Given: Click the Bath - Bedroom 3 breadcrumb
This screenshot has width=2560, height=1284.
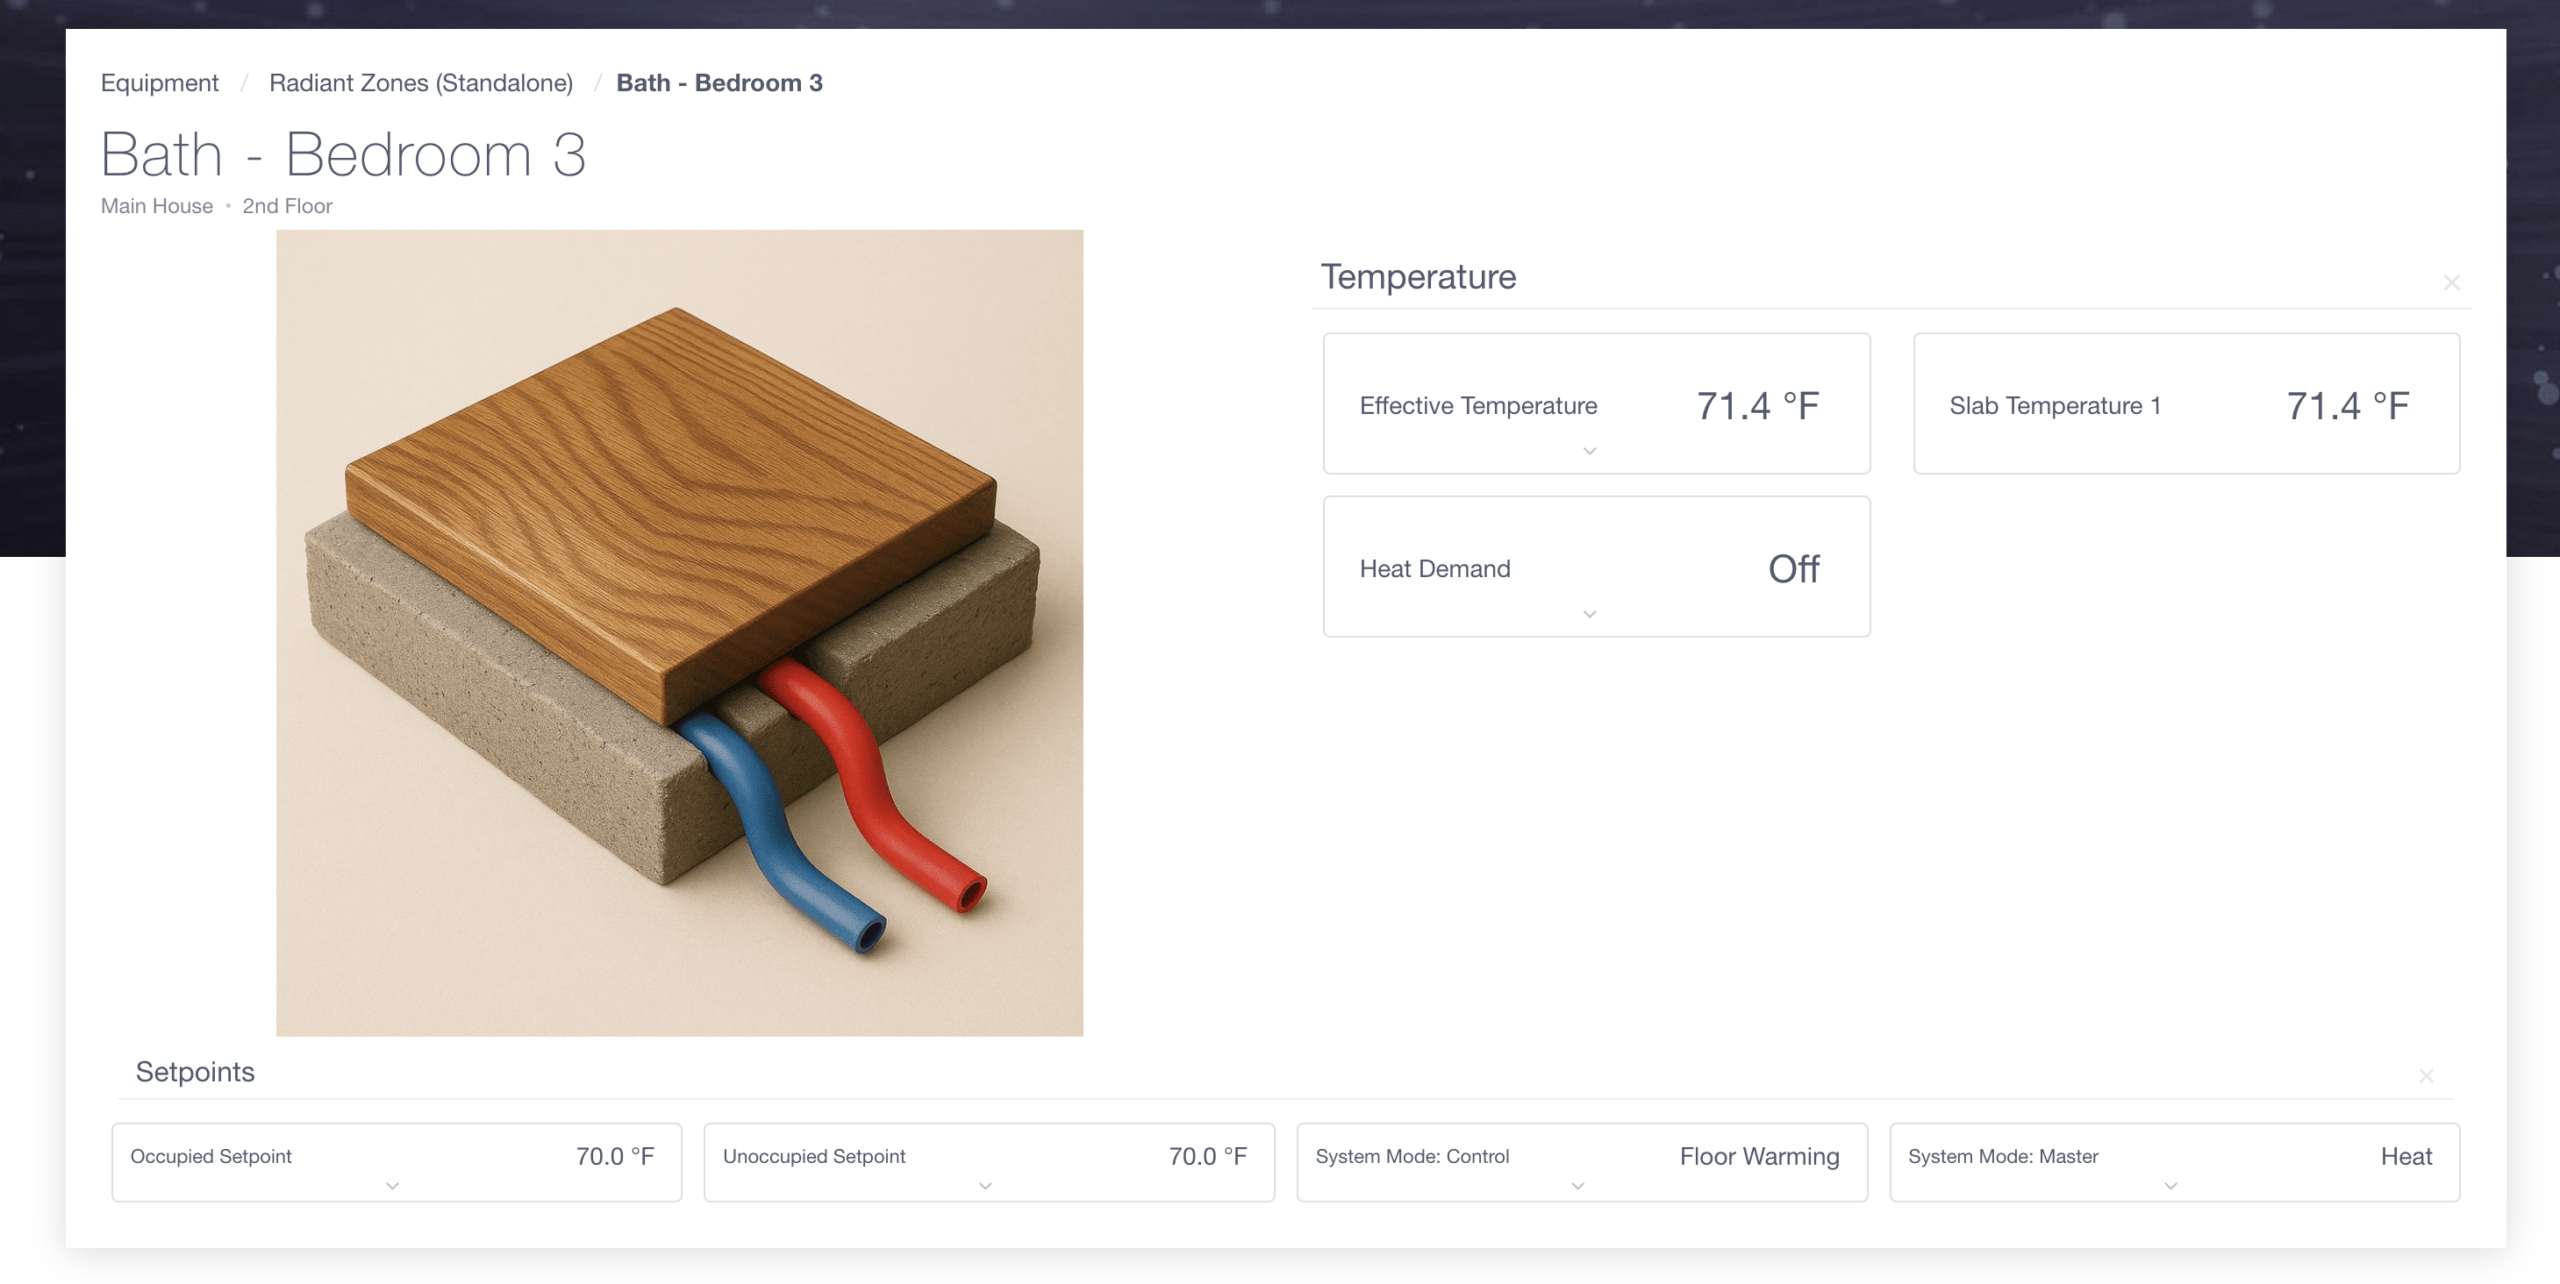Looking at the screenshot, I should [x=719, y=83].
